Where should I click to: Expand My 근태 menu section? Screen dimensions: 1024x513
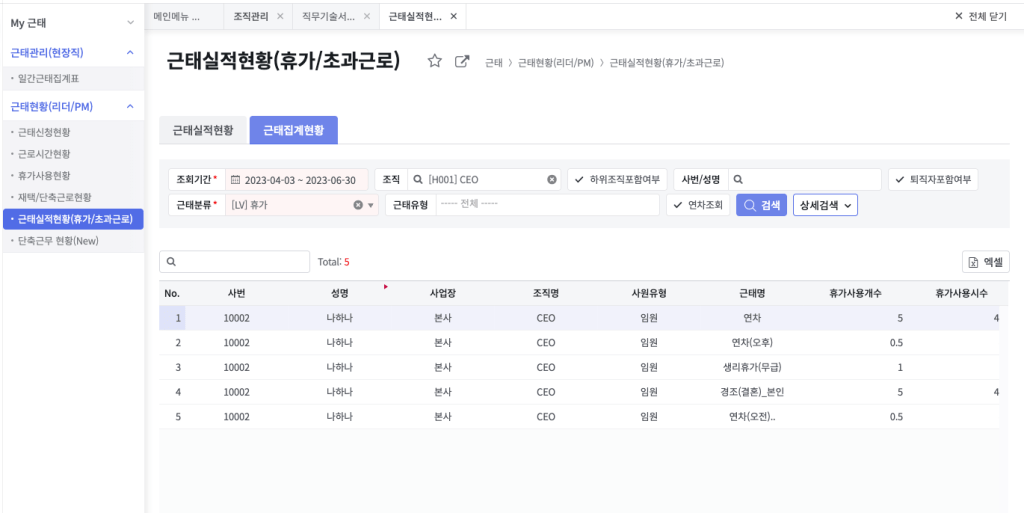tap(130, 23)
